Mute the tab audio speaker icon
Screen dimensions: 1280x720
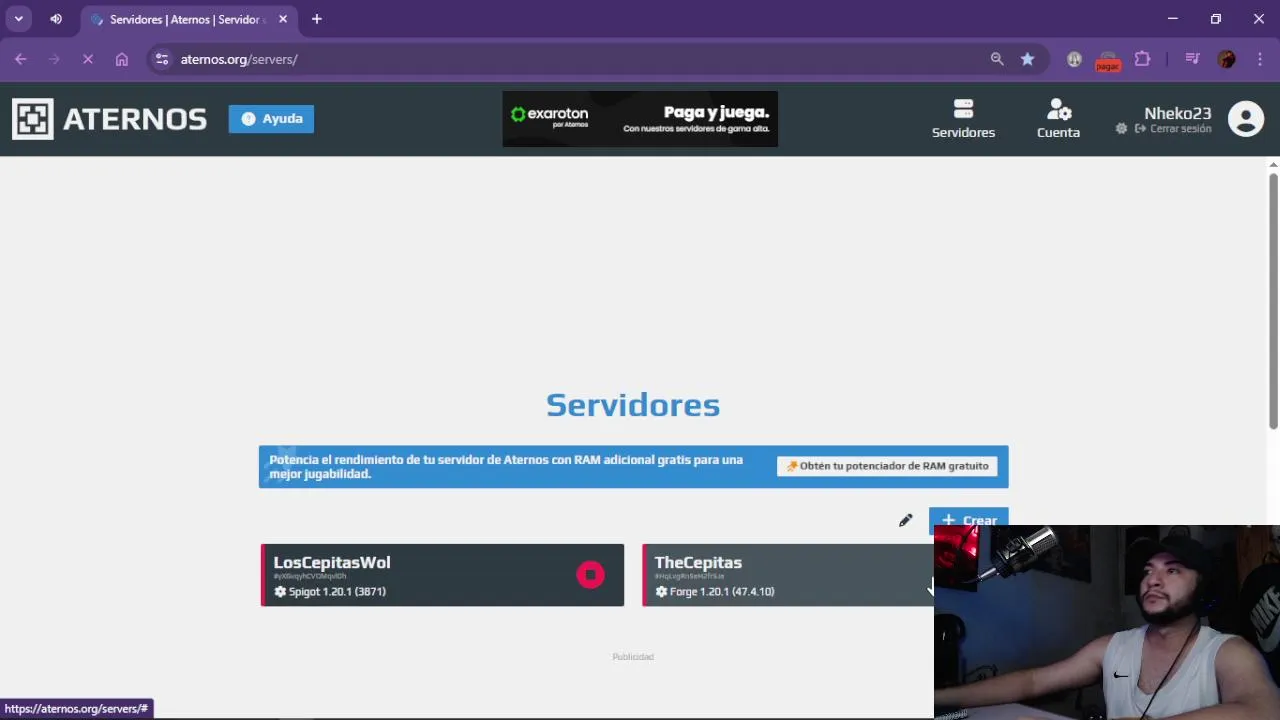click(x=56, y=19)
